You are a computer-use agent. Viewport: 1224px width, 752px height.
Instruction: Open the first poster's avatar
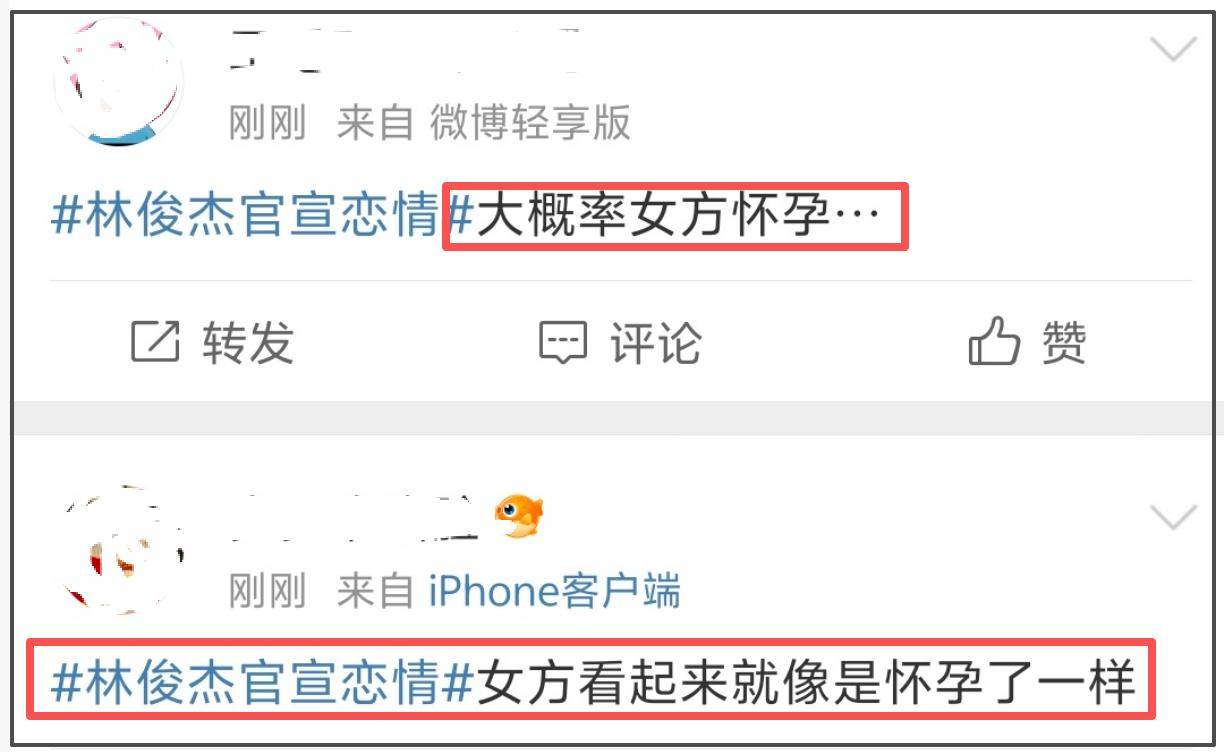tap(118, 82)
